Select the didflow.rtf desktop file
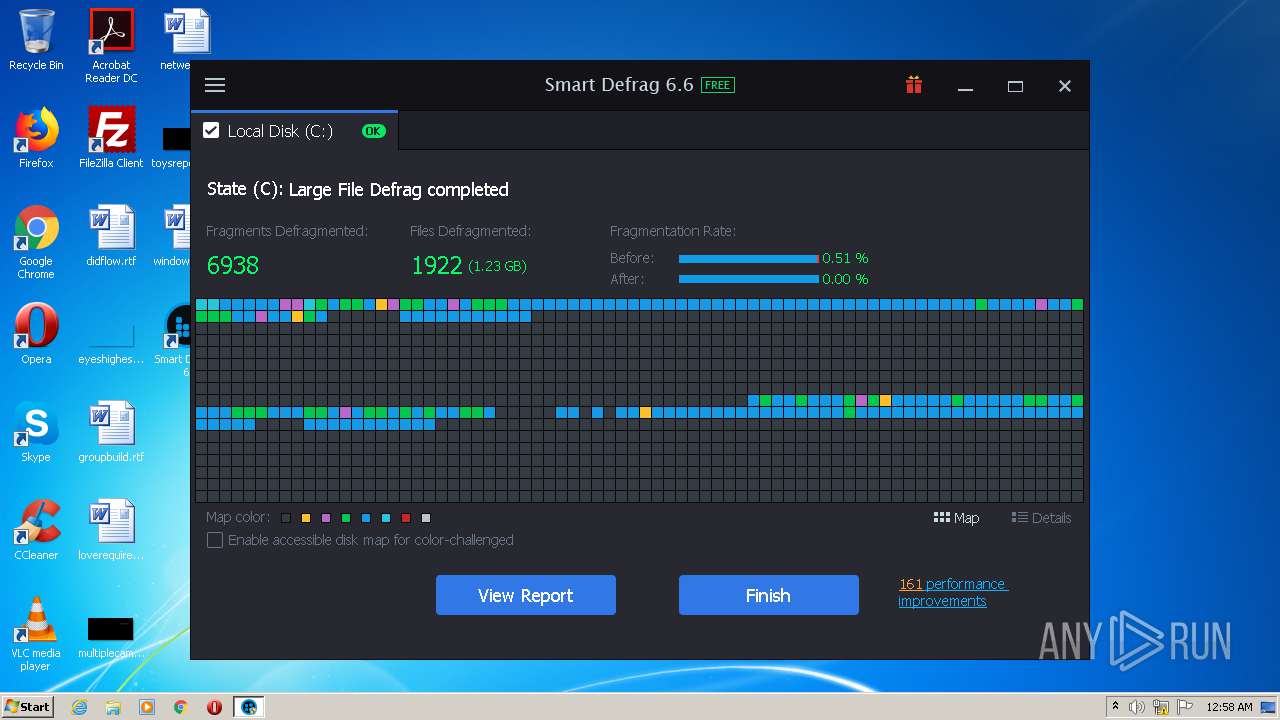Screen dimensions: 1280x720 click(111, 236)
